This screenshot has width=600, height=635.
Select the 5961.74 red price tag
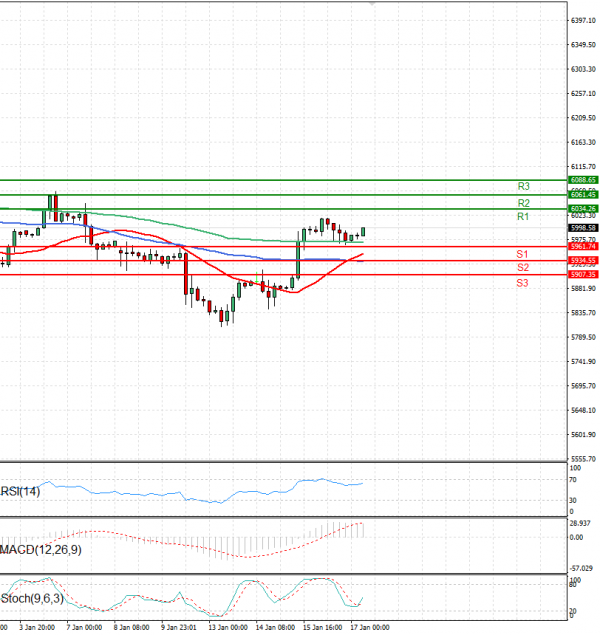click(x=584, y=246)
